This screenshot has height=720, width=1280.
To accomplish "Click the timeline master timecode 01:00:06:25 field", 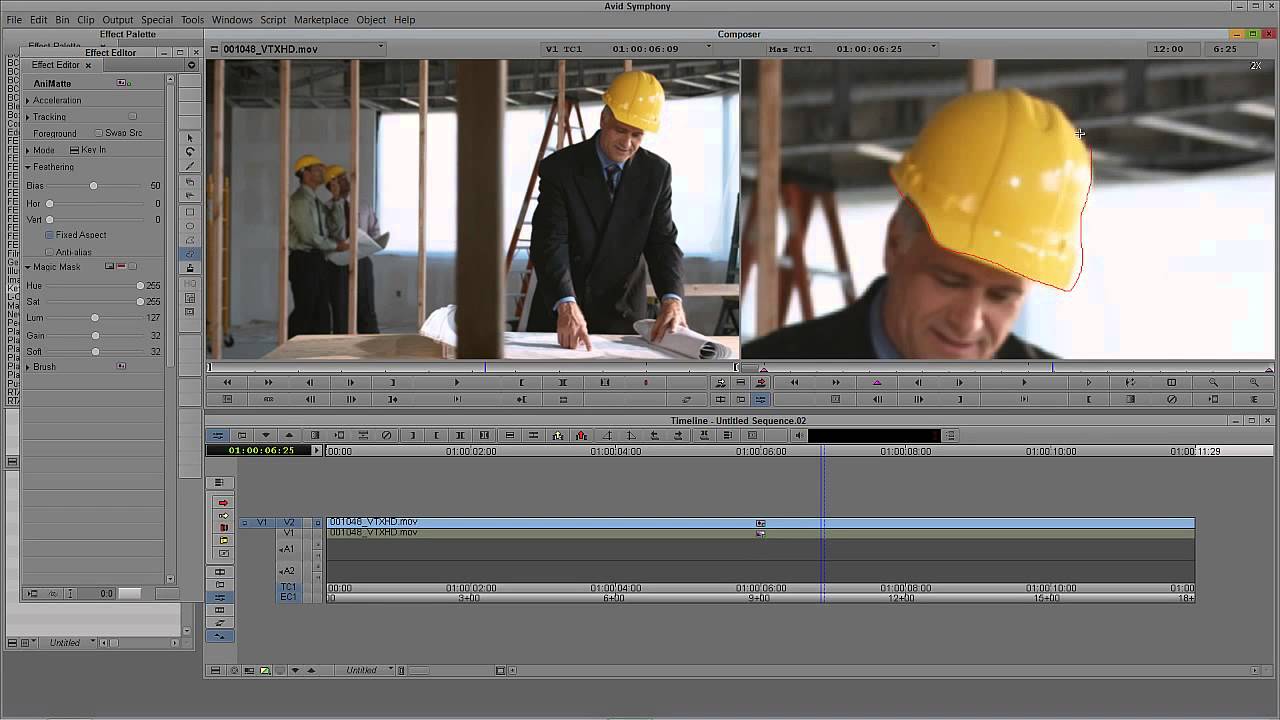I will coord(261,451).
